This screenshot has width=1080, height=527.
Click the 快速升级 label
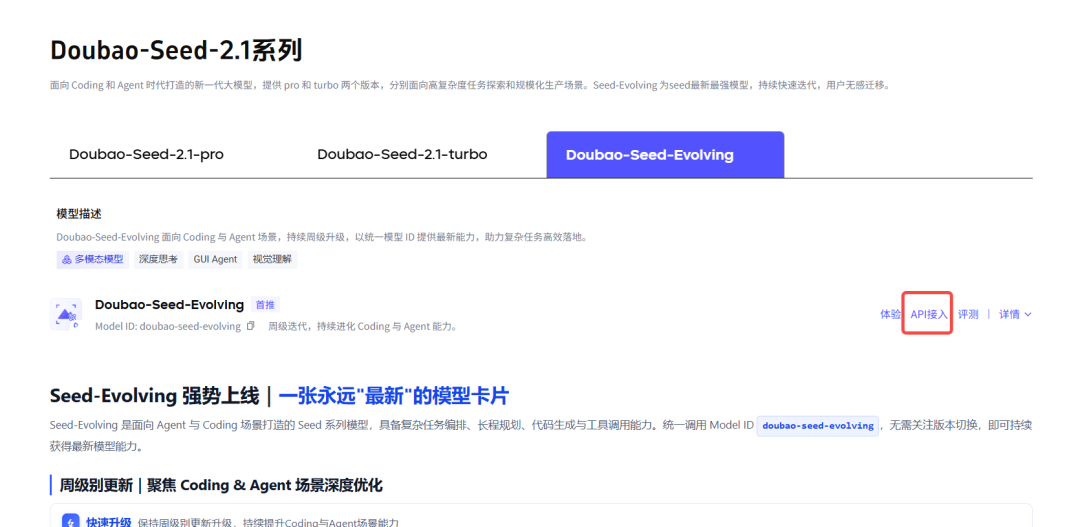pyautogui.click(x=109, y=522)
